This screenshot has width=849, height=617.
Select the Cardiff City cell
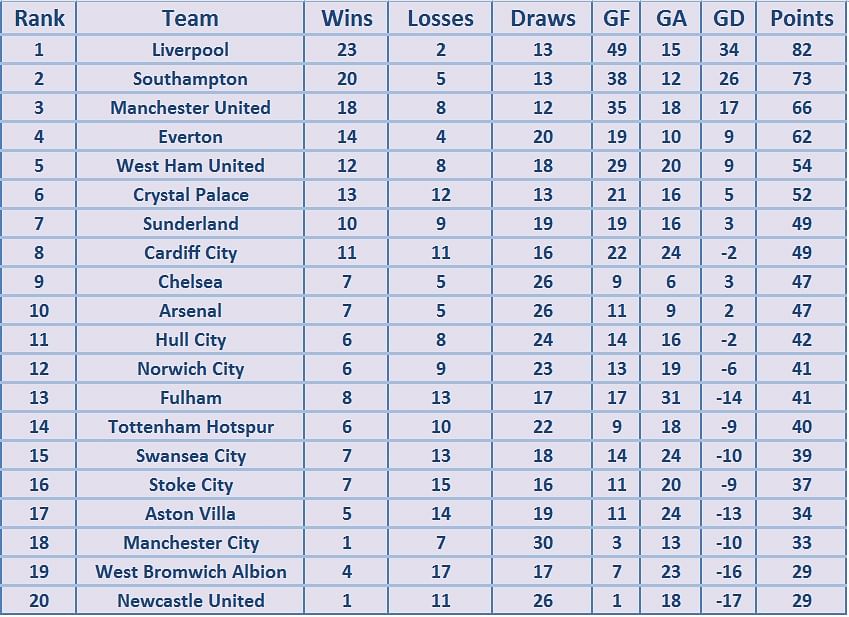pos(190,253)
